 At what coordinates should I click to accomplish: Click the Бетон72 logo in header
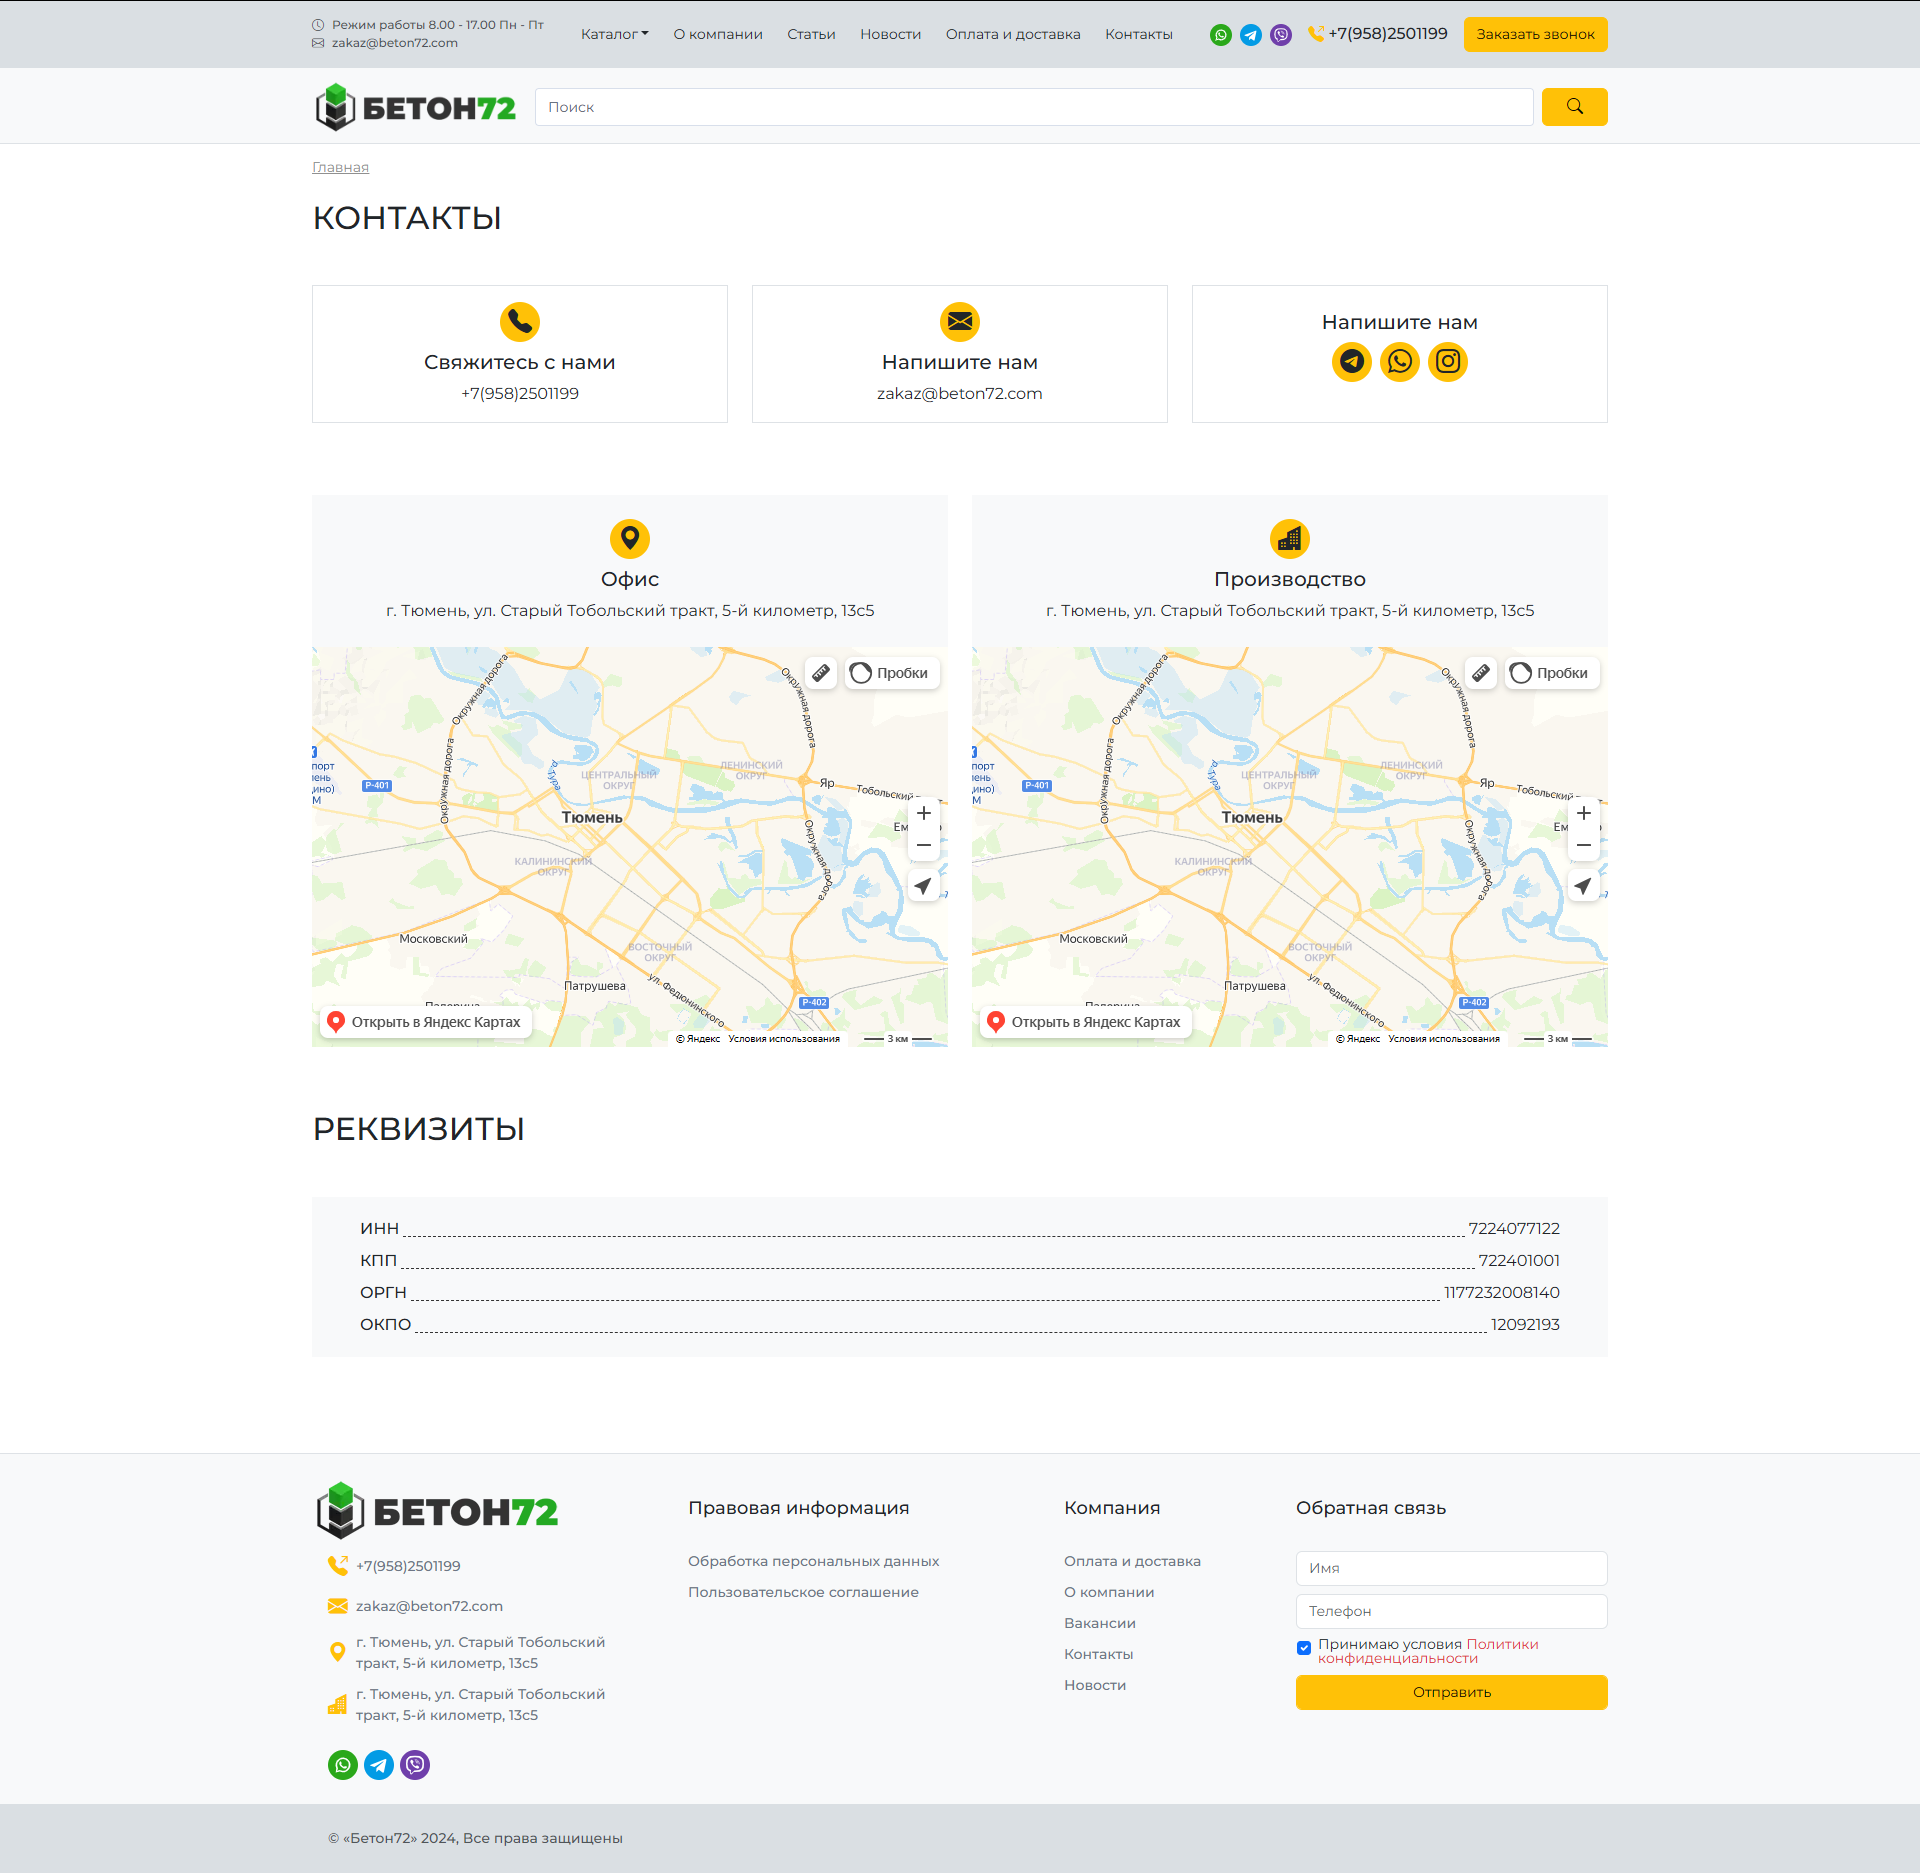[415, 107]
